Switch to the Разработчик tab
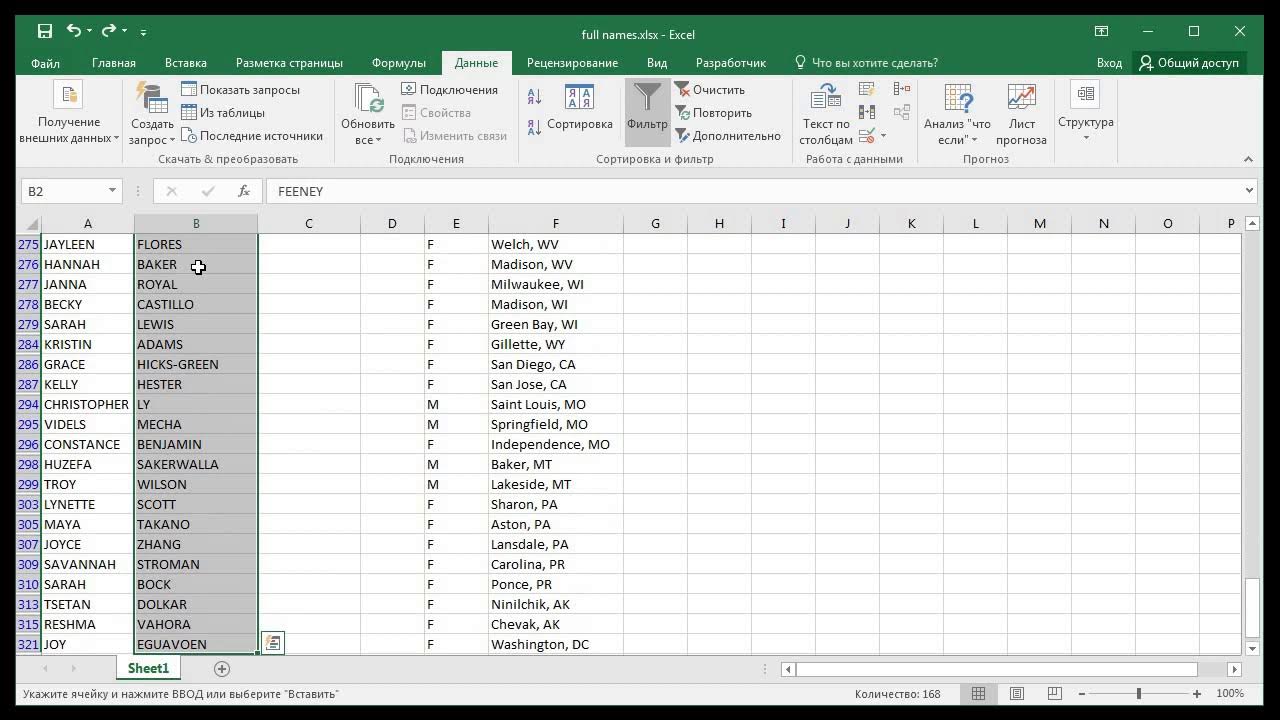The width and height of the screenshot is (1280, 720). click(731, 63)
